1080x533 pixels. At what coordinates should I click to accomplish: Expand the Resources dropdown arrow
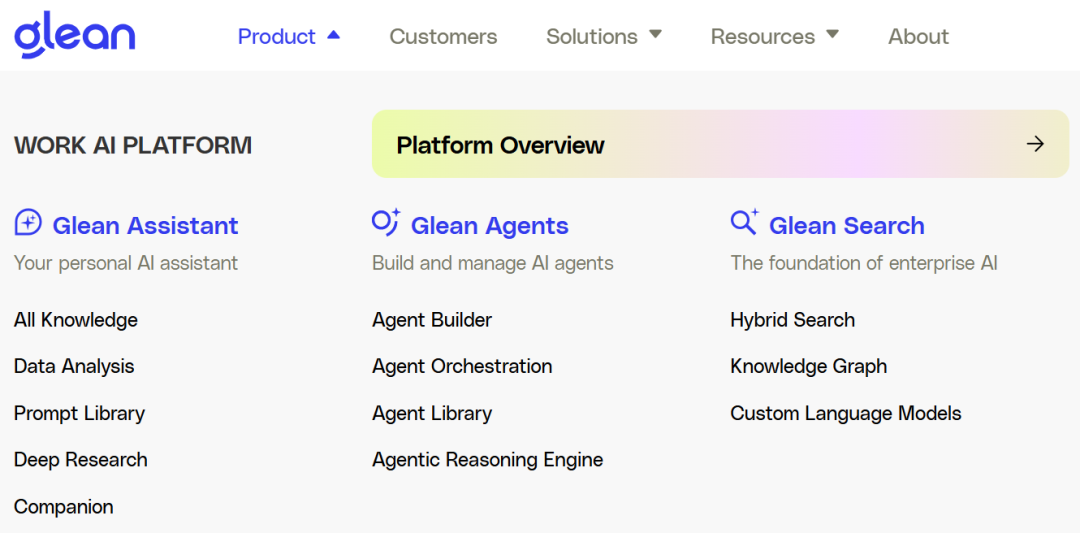click(832, 34)
